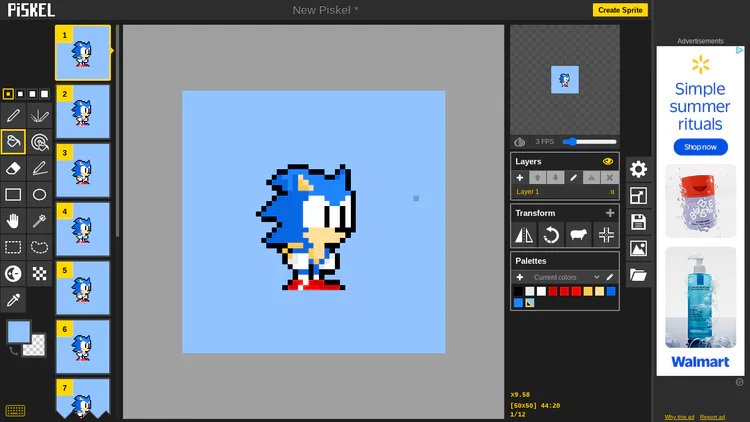
Task: Open the Current colors palette dropdown
Action: tap(566, 277)
